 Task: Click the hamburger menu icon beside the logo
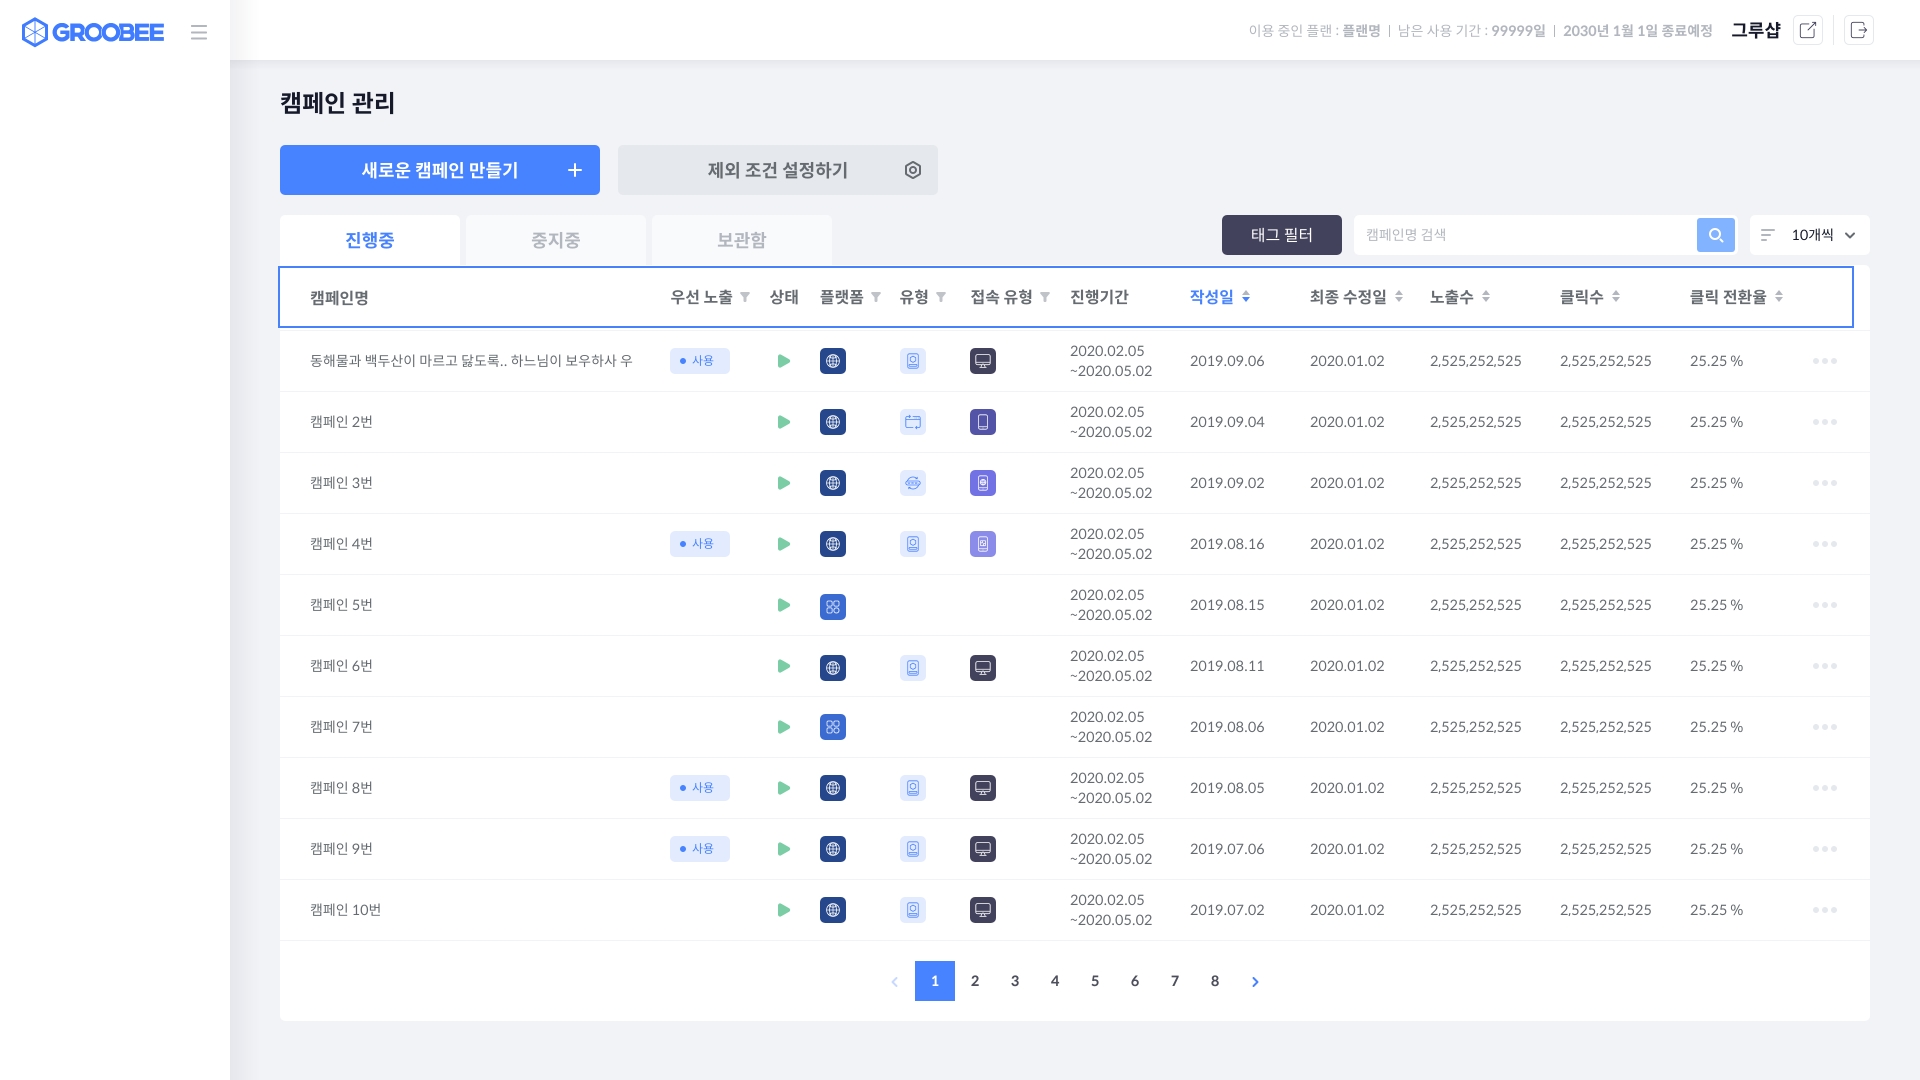click(199, 32)
